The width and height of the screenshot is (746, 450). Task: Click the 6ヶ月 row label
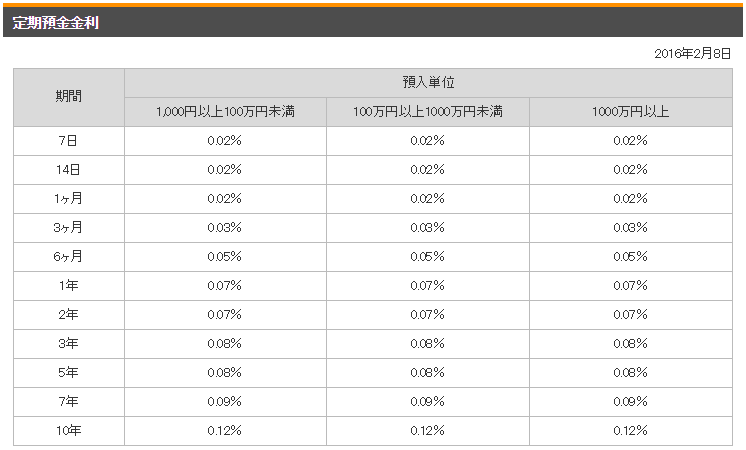[x=69, y=257]
